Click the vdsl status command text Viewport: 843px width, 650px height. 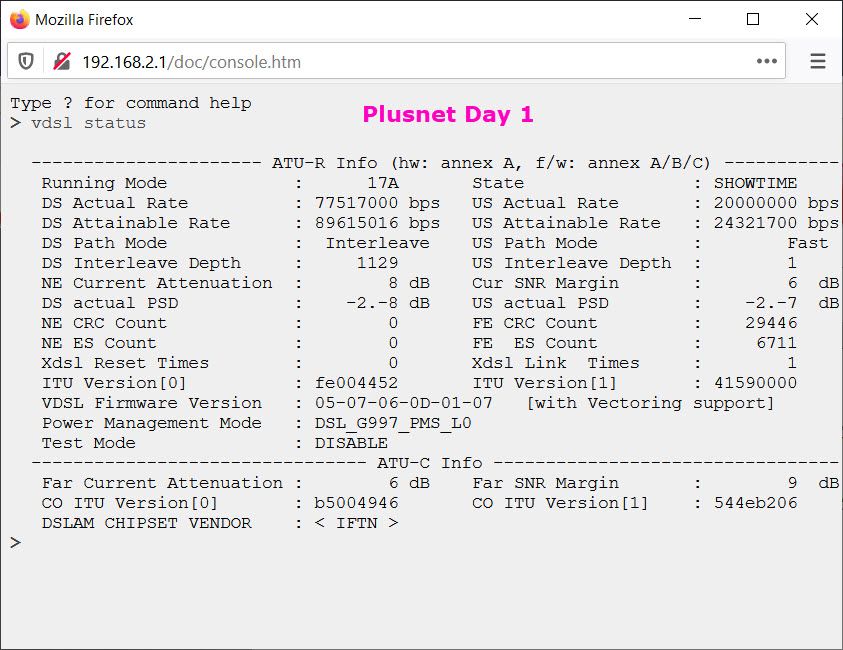pos(86,122)
